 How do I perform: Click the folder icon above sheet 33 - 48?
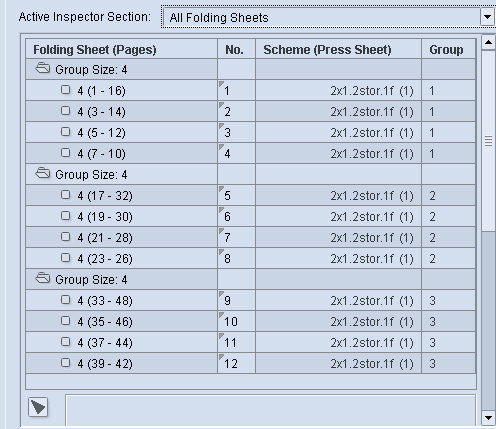coord(43,278)
